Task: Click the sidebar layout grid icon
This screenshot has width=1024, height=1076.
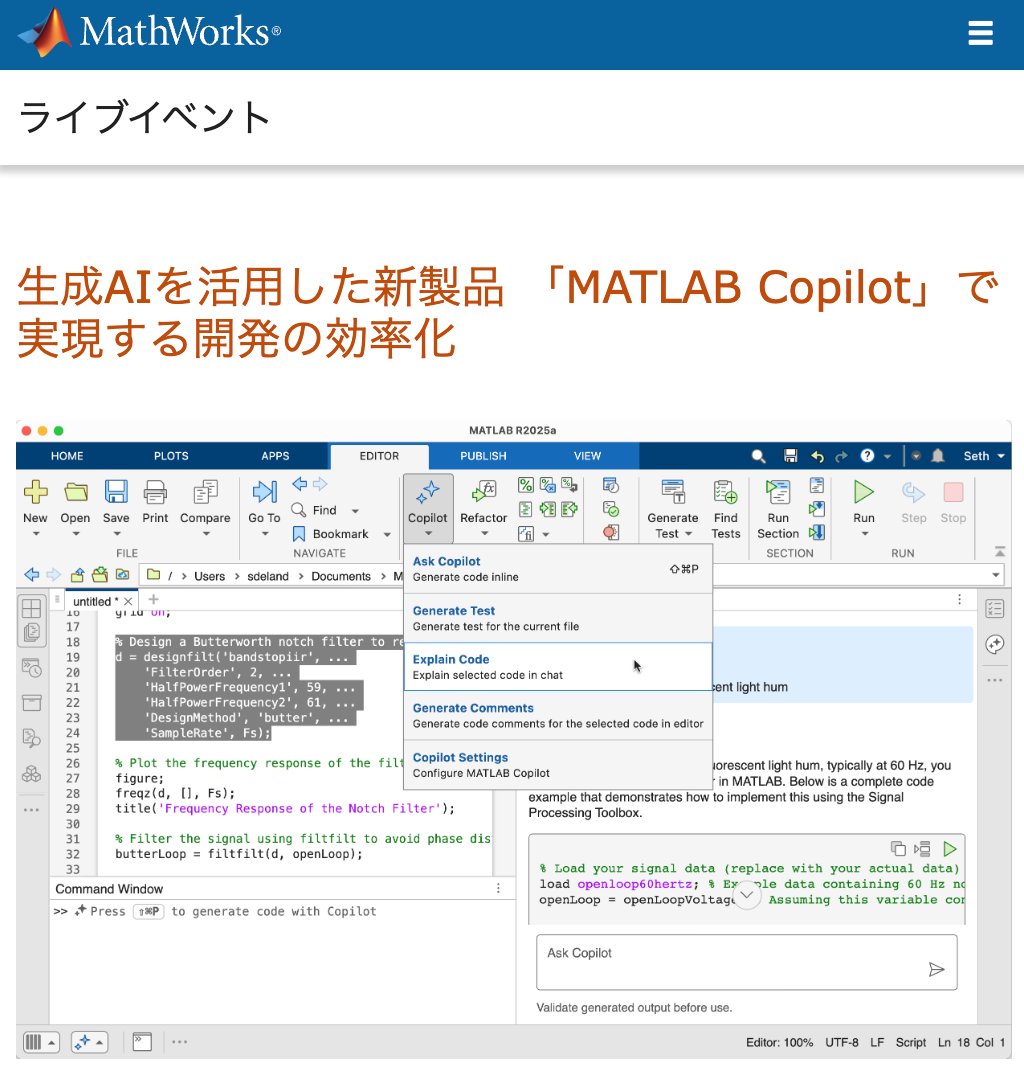Action: tap(32, 609)
